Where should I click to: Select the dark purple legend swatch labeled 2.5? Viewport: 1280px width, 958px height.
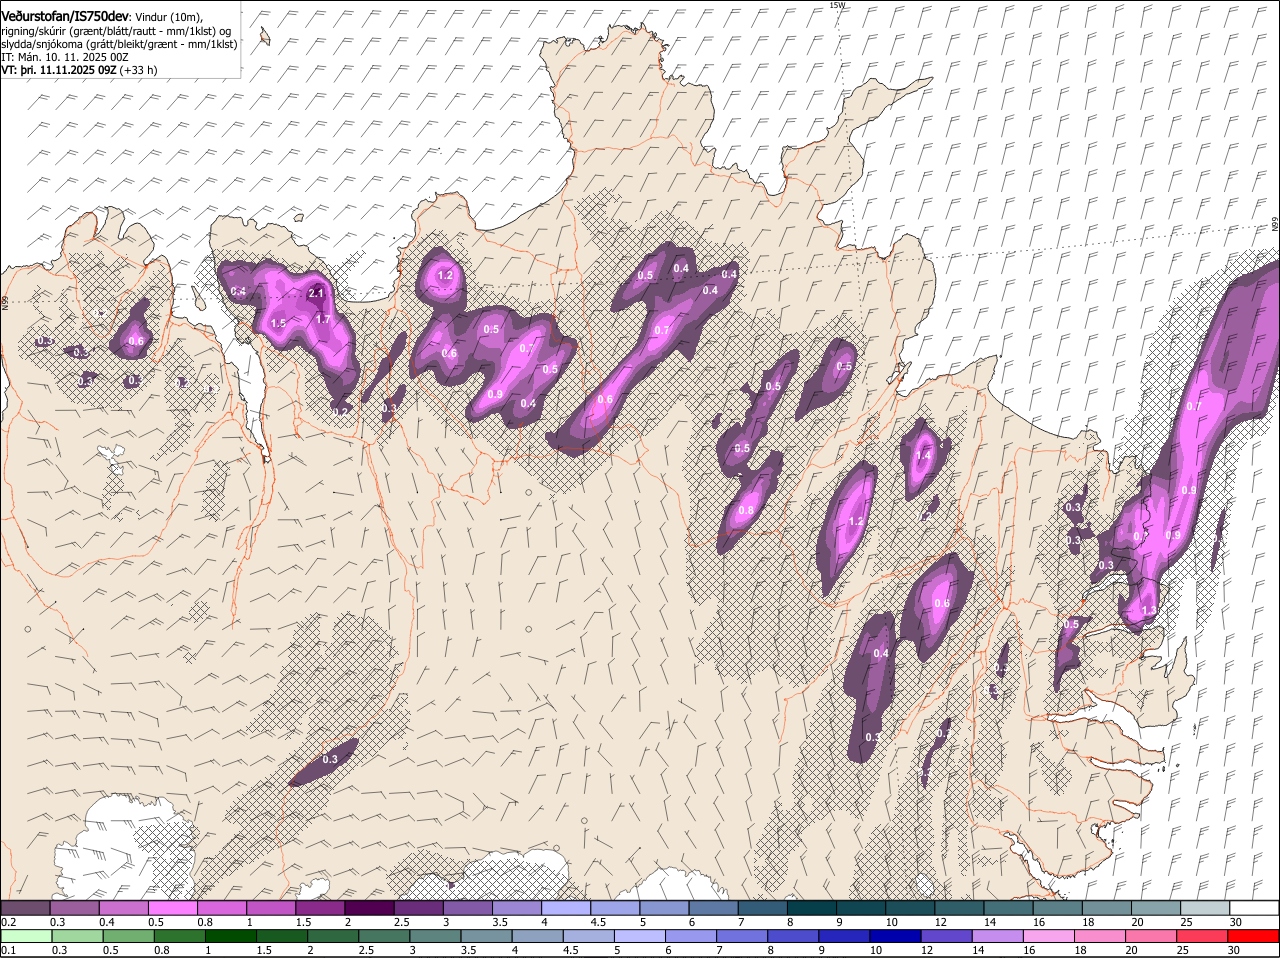coord(418,907)
